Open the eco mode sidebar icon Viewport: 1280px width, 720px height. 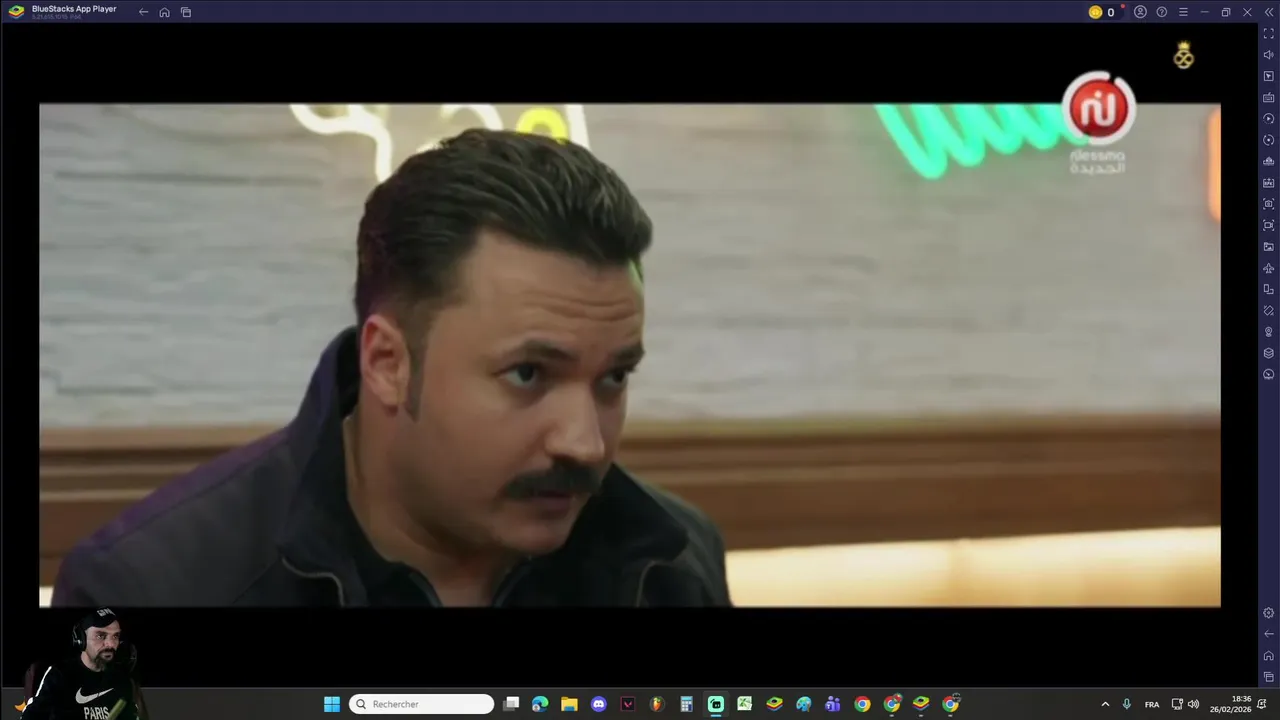point(1268,375)
